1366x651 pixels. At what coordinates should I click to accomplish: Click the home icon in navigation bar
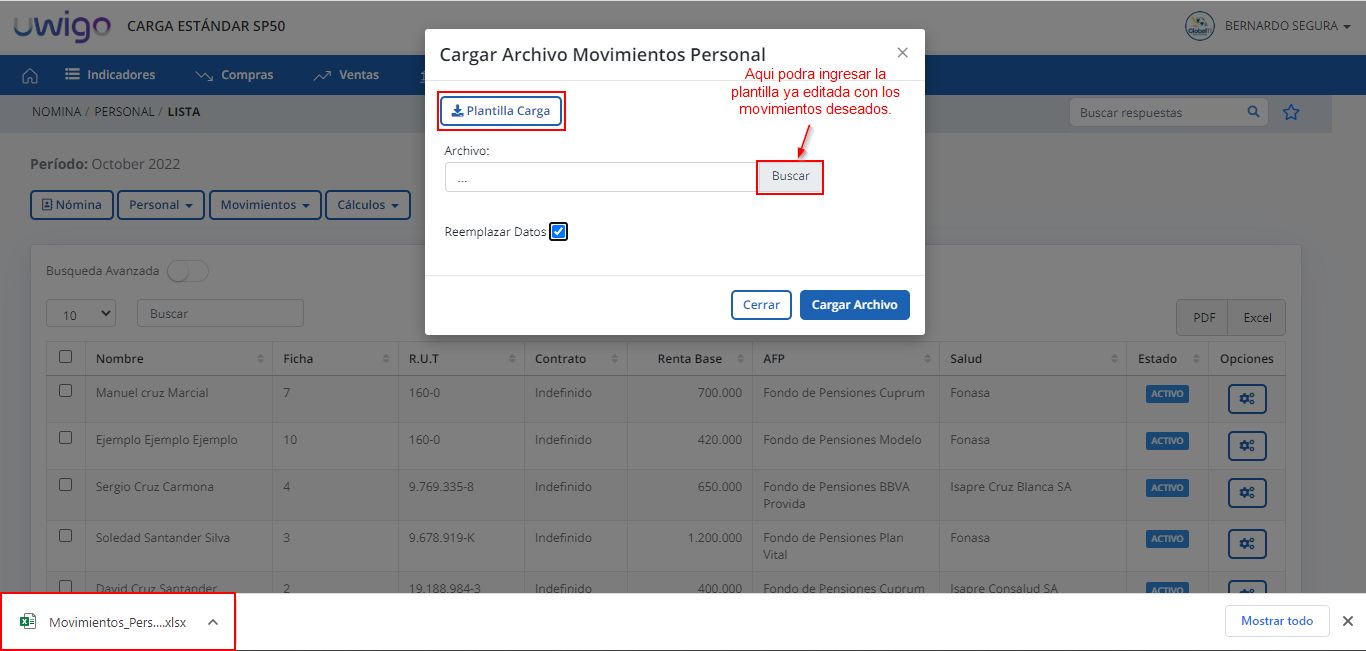pos(30,75)
